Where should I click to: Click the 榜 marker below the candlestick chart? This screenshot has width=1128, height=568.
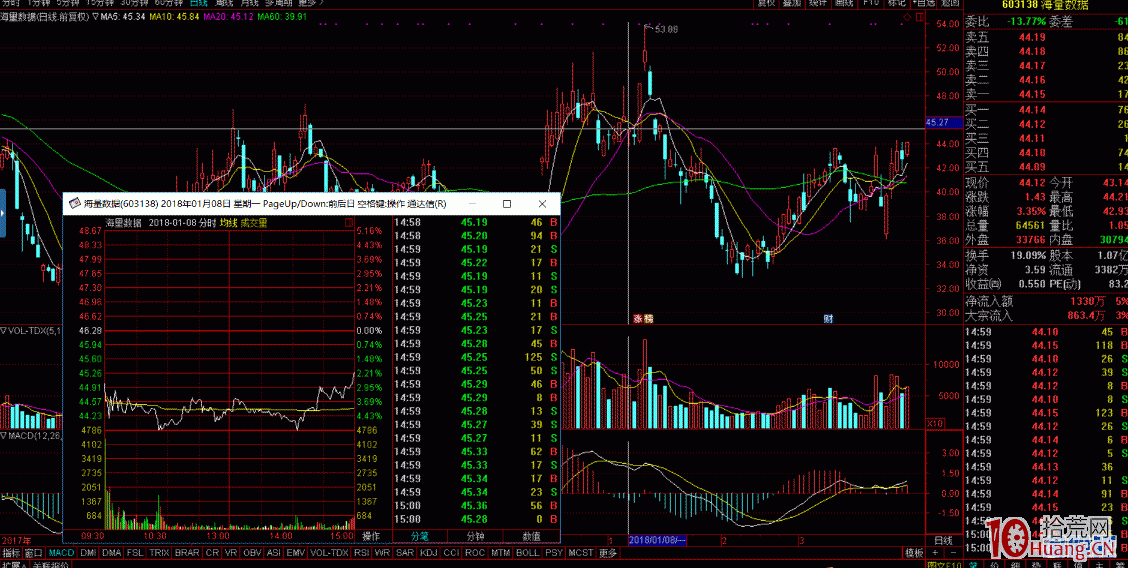(x=648, y=319)
